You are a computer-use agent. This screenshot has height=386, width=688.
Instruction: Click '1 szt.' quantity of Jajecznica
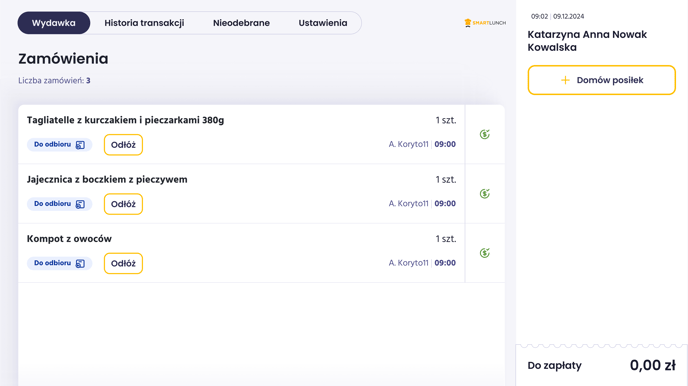click(x=446, y=179)
